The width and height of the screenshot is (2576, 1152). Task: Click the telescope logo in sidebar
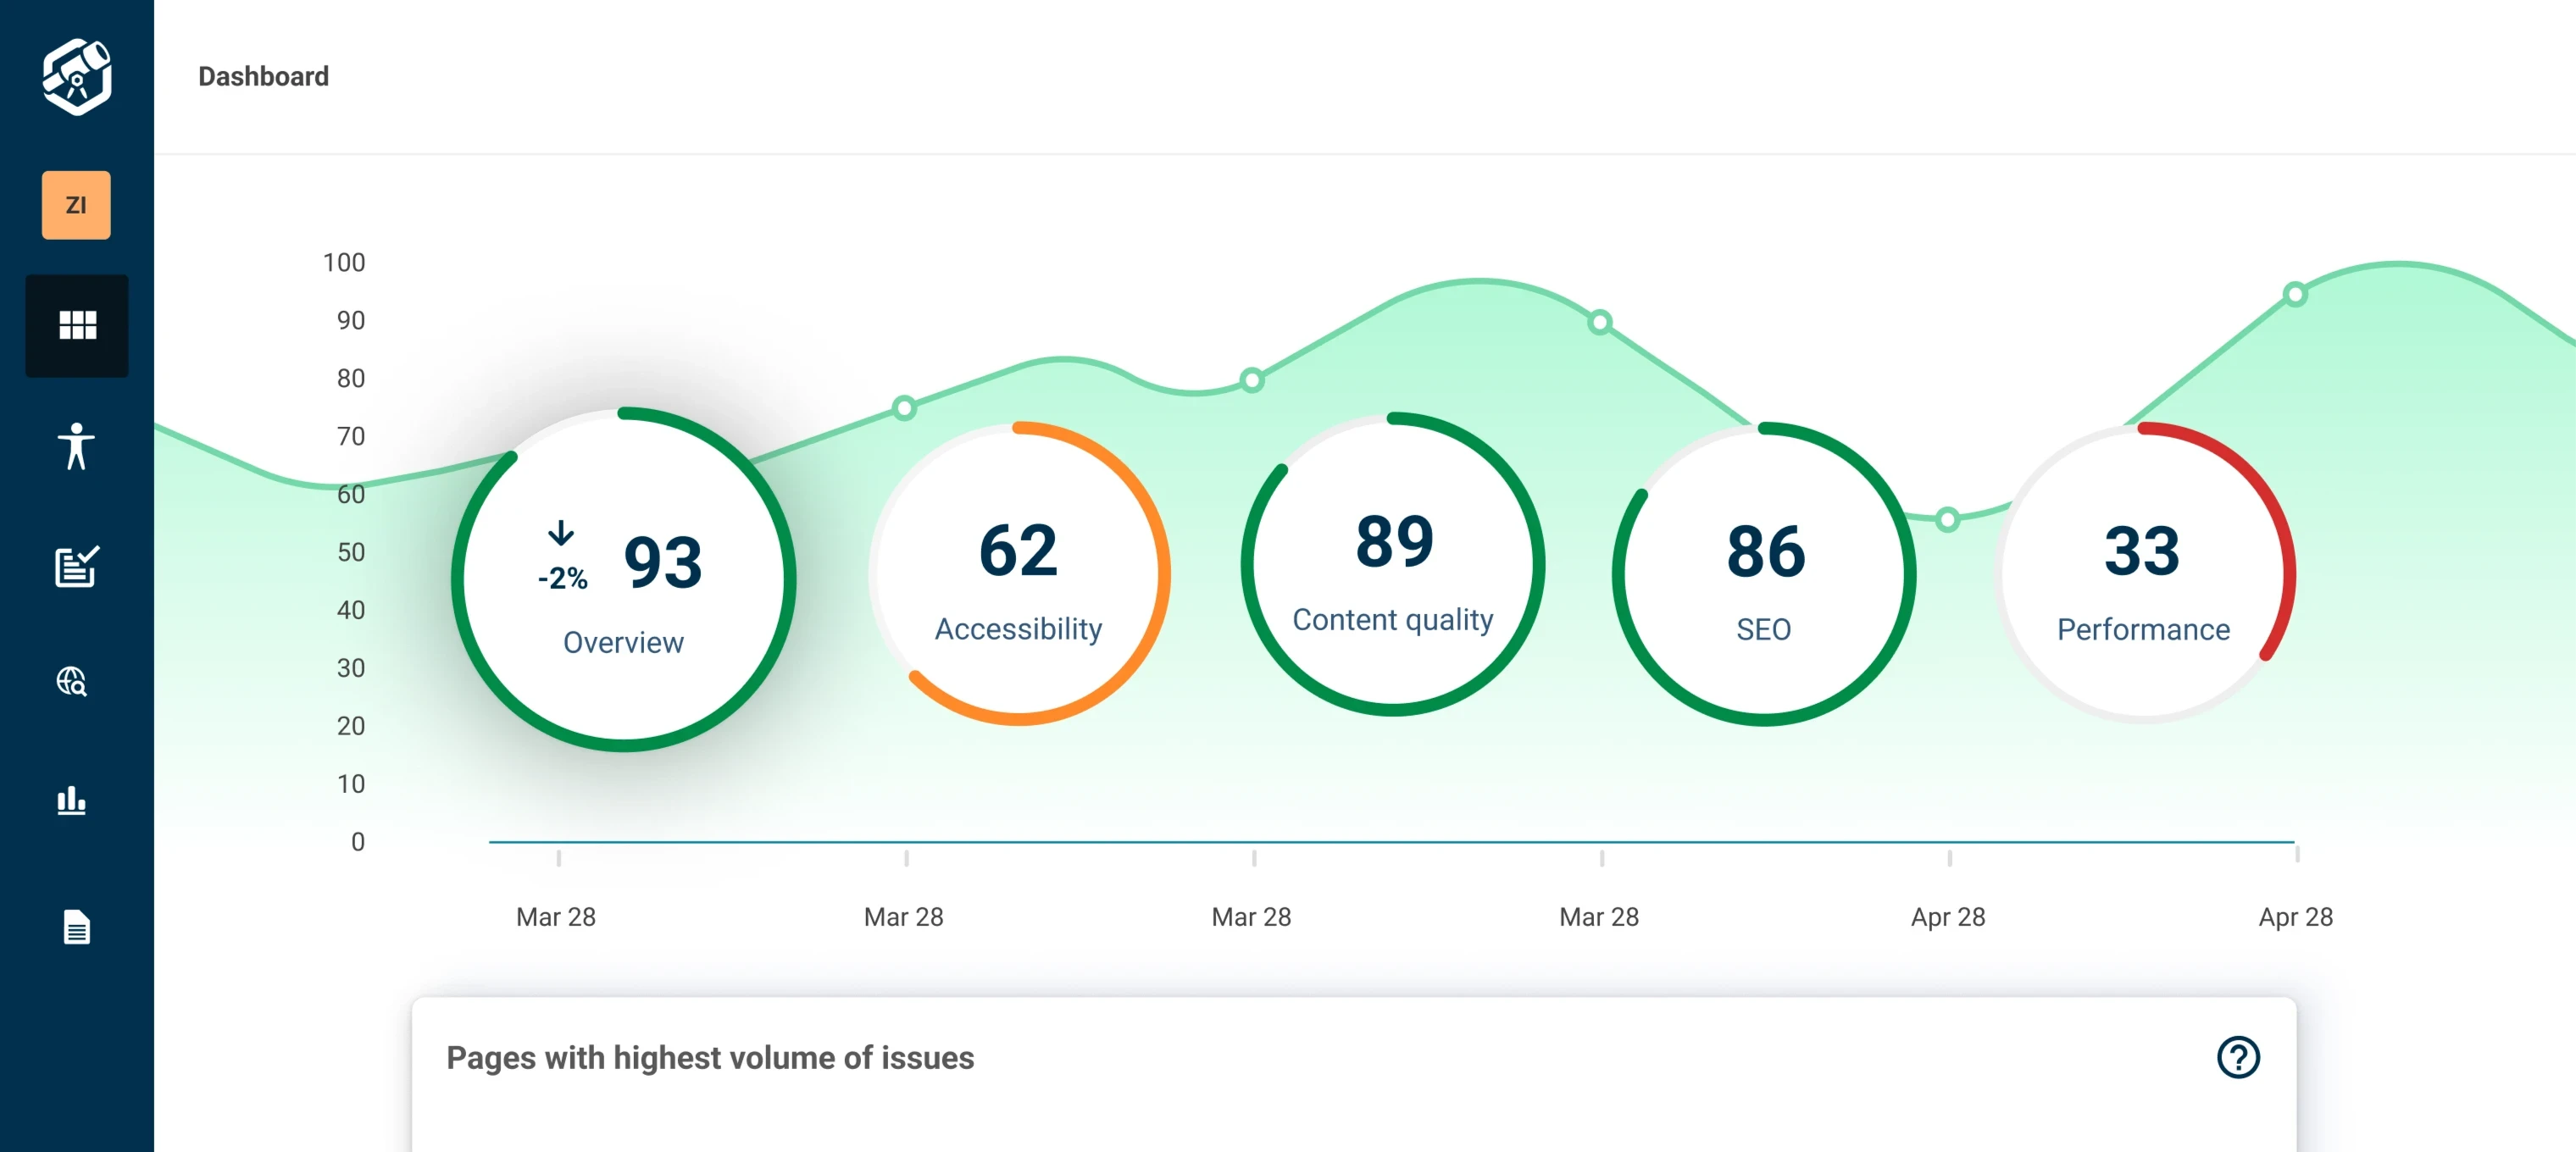77,77
